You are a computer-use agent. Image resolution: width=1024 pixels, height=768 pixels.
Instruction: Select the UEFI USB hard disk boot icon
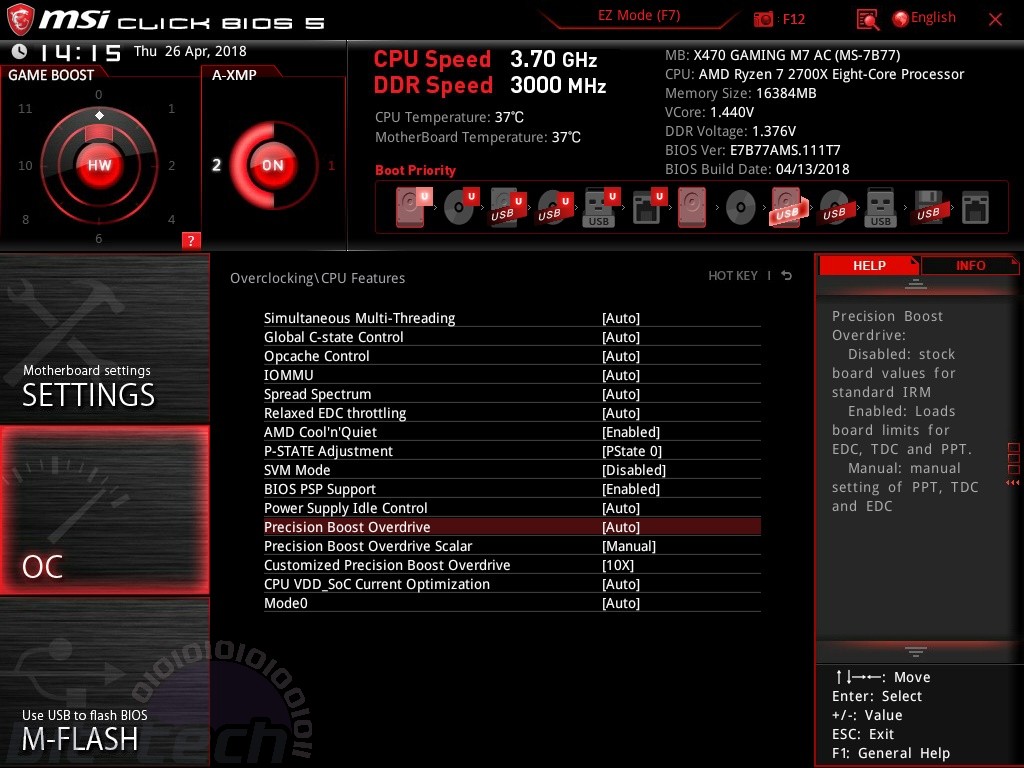(507, 207)
